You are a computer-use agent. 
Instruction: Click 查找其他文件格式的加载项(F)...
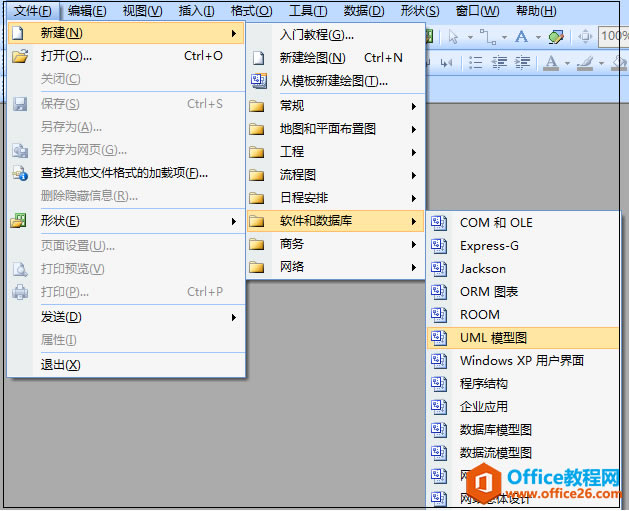(x=126, y=173)
